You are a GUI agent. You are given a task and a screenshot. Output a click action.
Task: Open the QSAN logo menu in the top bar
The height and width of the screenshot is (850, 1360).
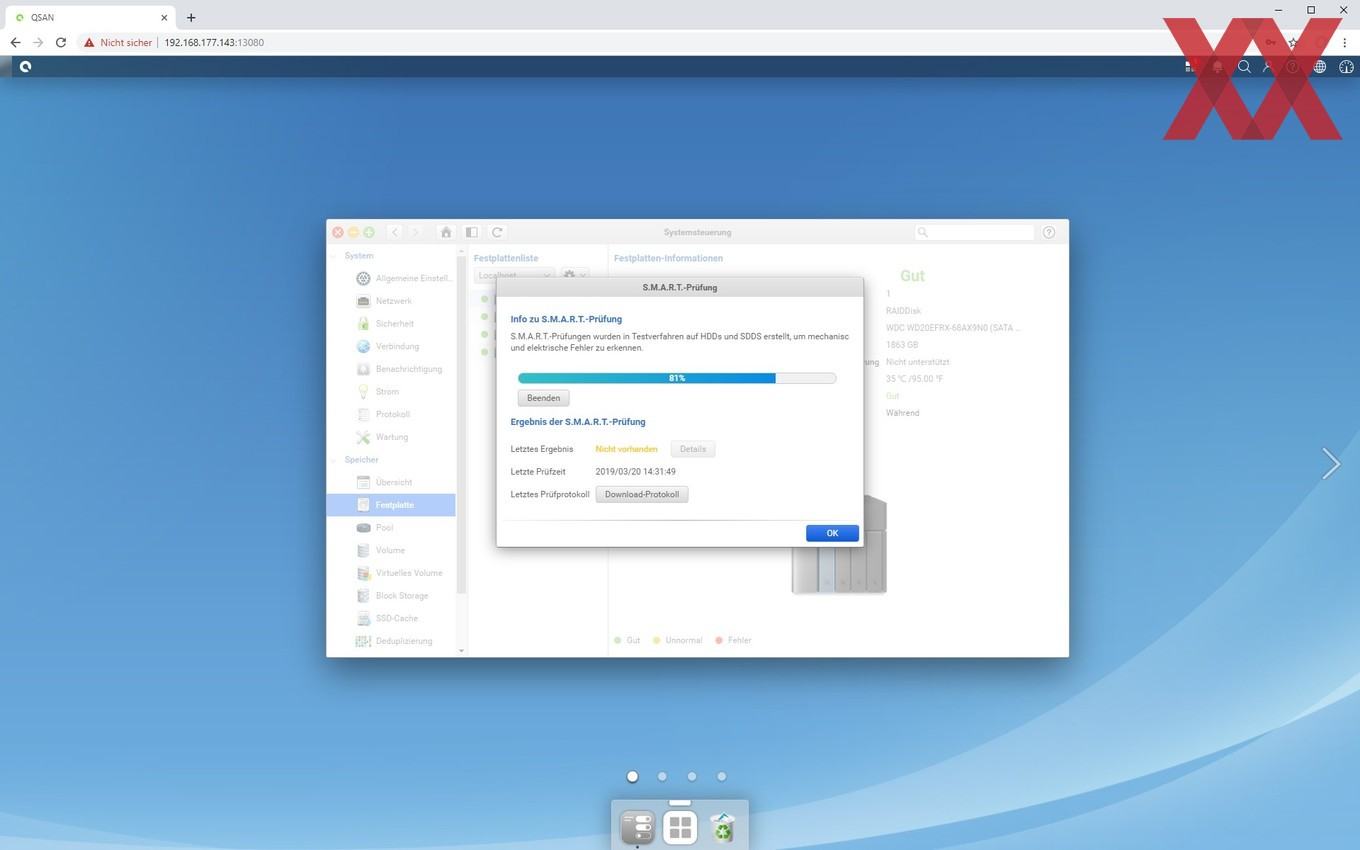[25, 67]
